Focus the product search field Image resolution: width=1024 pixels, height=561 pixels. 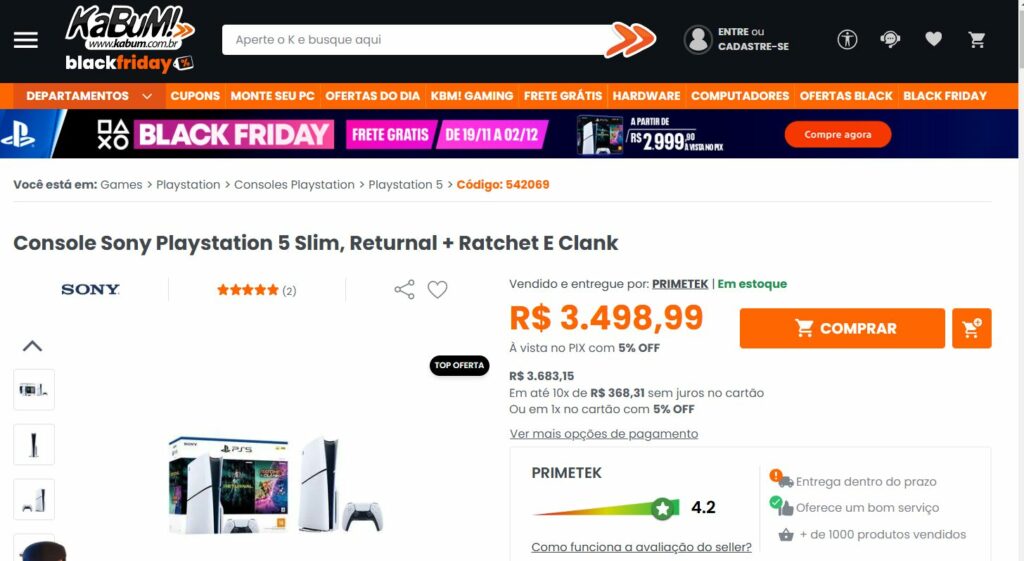(x=415, y=40)
